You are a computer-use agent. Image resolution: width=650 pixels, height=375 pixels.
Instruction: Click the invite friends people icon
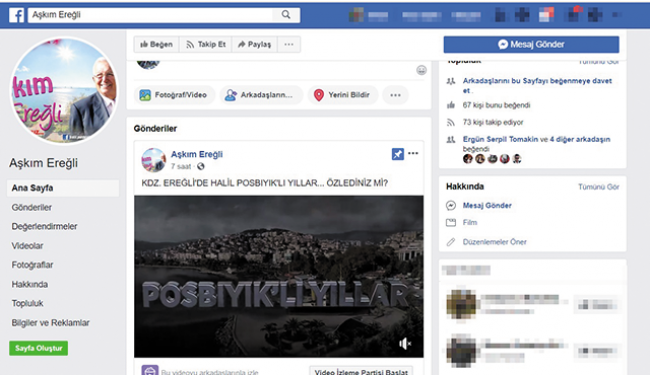pyautogui.click(x=451, y=81)
